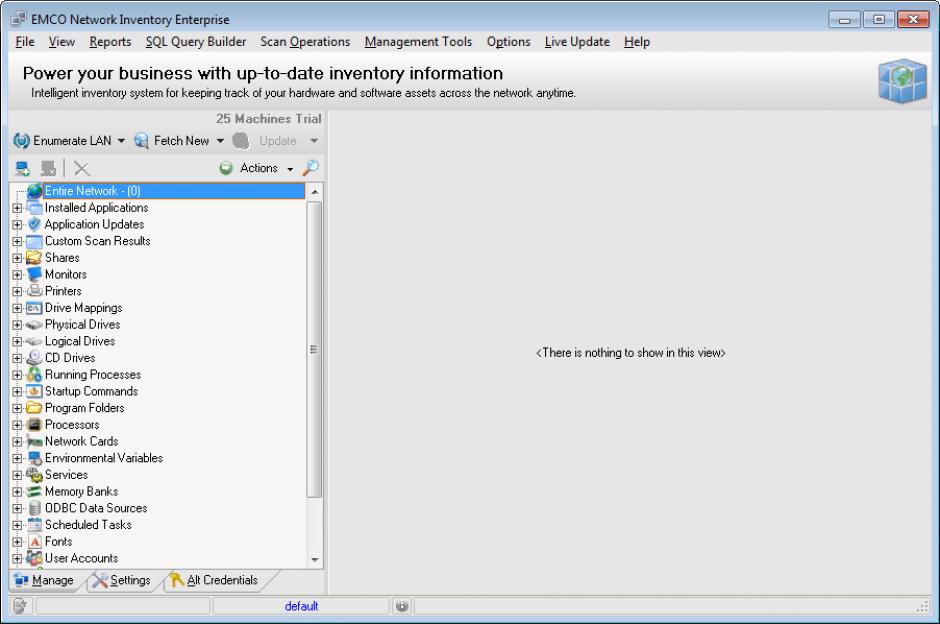Click the tree scrollbar down arrow
The height and width of the screenshot is (624, 940).
[x=314, y=559]
